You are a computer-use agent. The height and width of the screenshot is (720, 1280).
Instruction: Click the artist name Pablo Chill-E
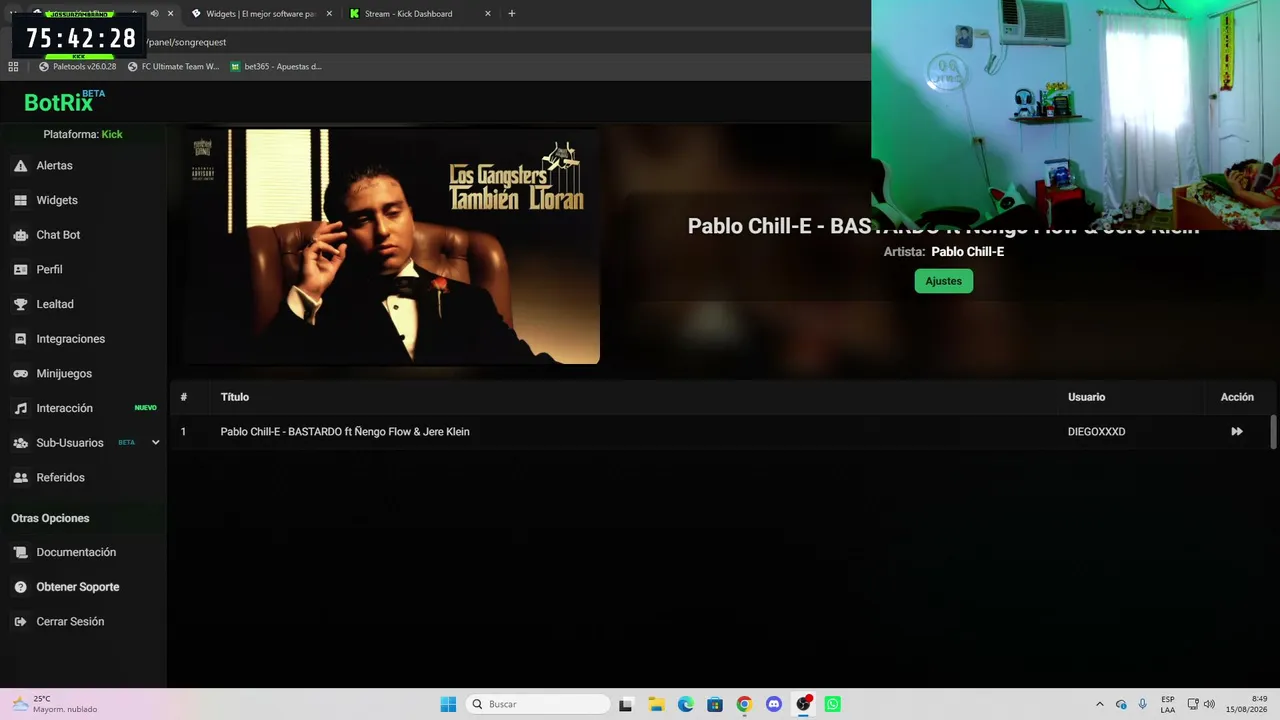click(968, 252)
